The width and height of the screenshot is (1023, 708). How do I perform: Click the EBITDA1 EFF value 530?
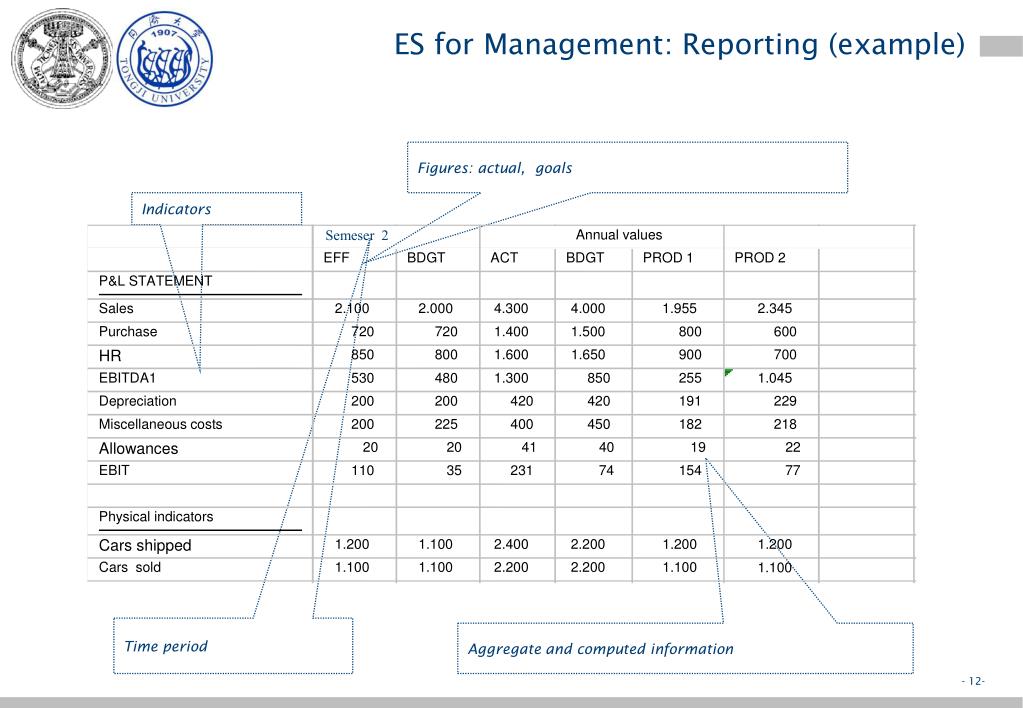[x=363, y=378]
